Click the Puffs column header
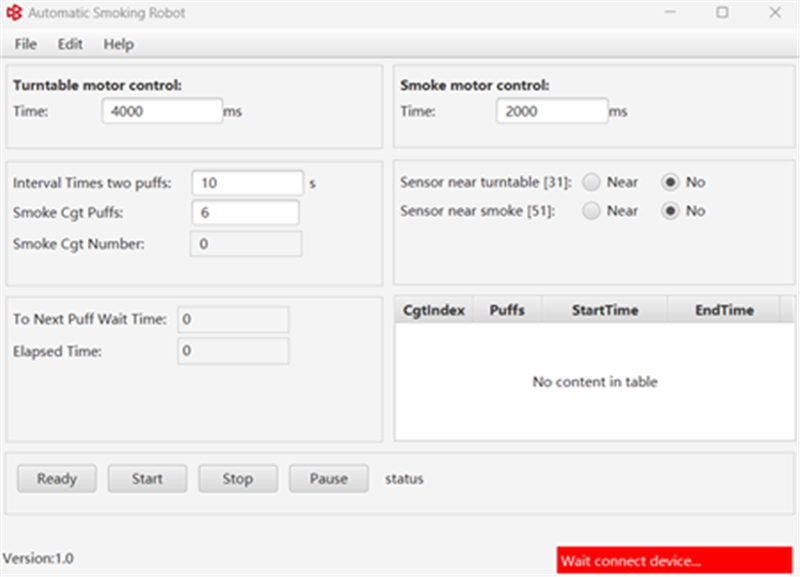The height and width of the screenshot is (577, 800). 507,310
